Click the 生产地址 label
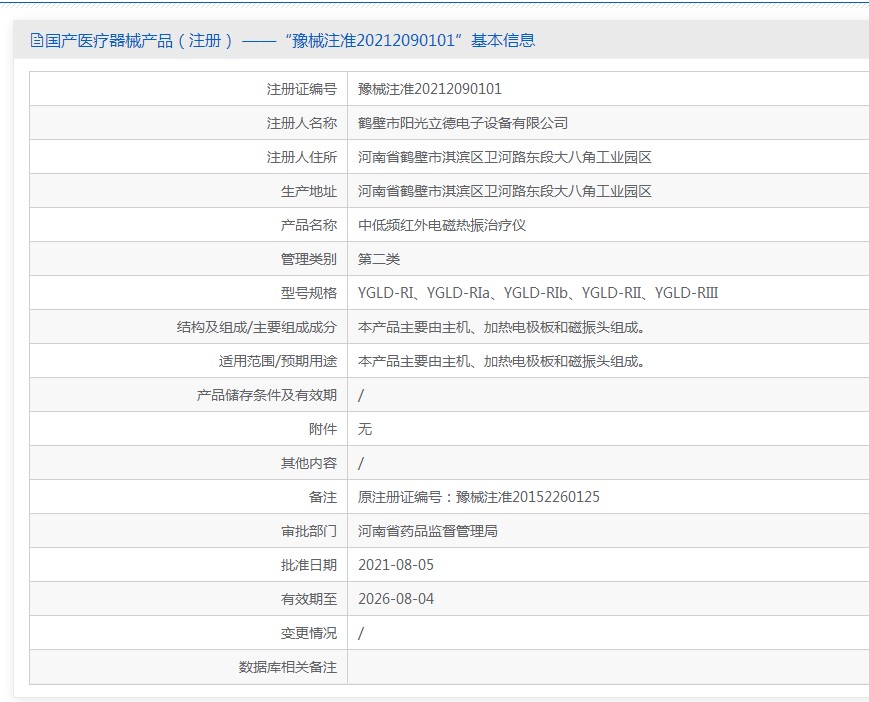This screenshot has height=702, width=869. point(309,191)
